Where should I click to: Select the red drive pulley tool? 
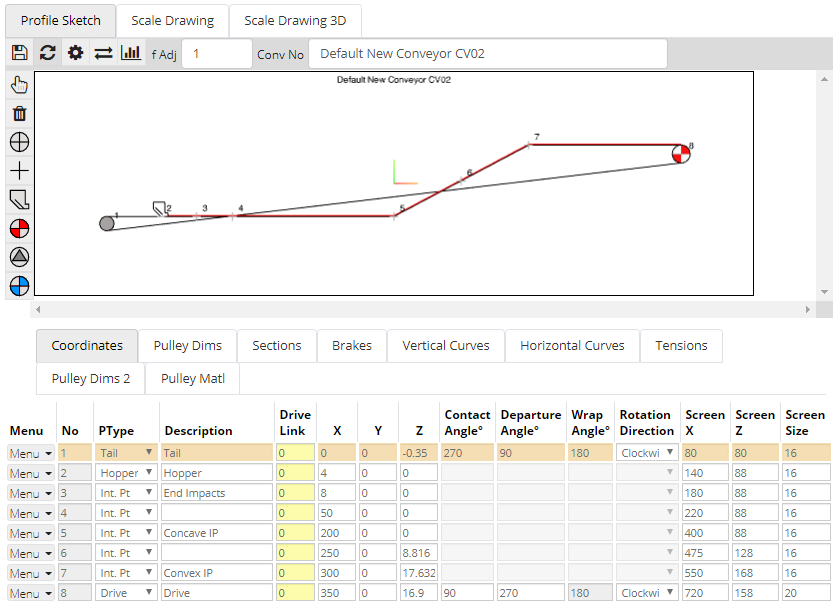[19, 228]
